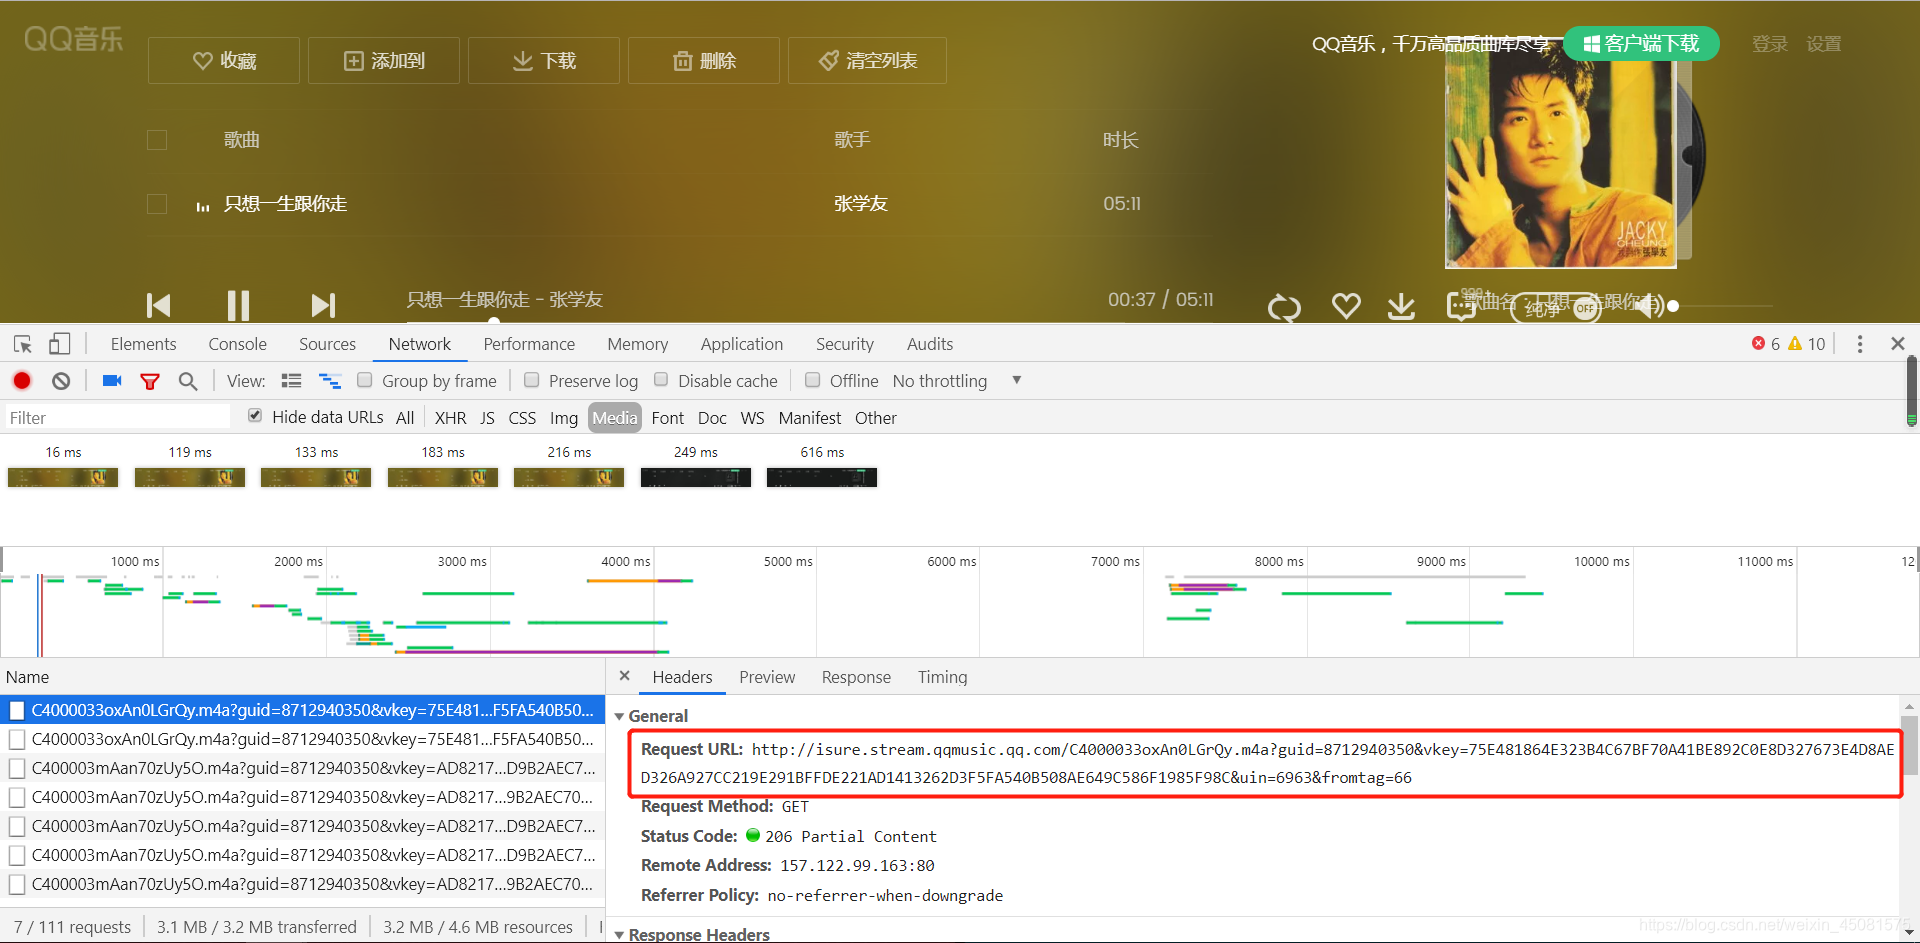
Task: Clear the network log
Action: (61, 381)
